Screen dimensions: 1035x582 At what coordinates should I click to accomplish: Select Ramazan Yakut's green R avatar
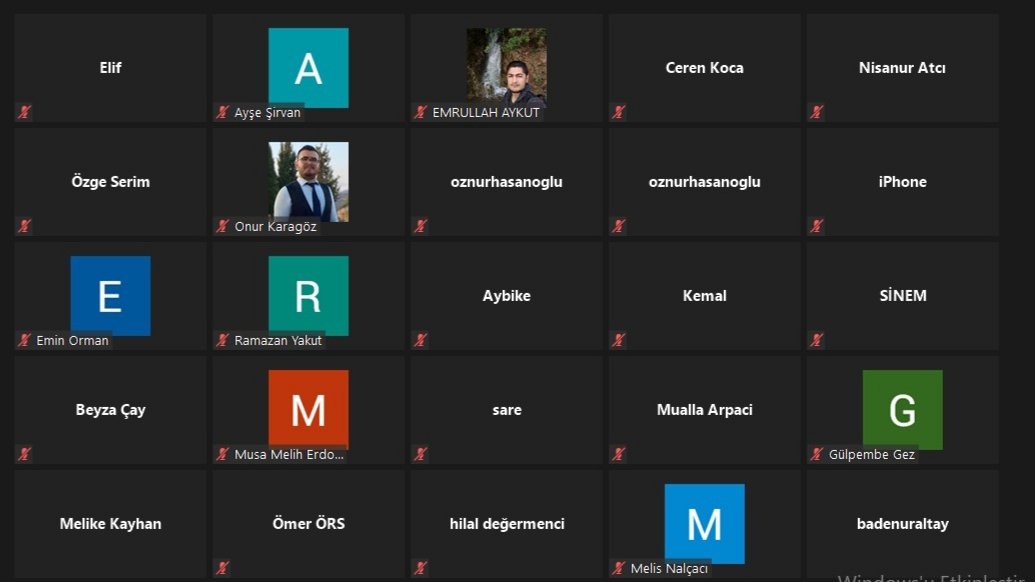click(x=308, y=296)
